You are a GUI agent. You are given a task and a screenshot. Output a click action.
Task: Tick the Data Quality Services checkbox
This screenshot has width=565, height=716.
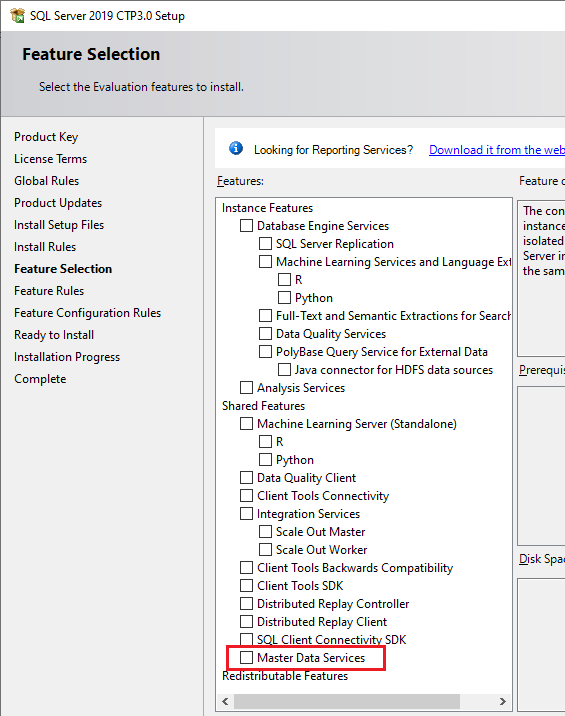click(x=265, y=334)
